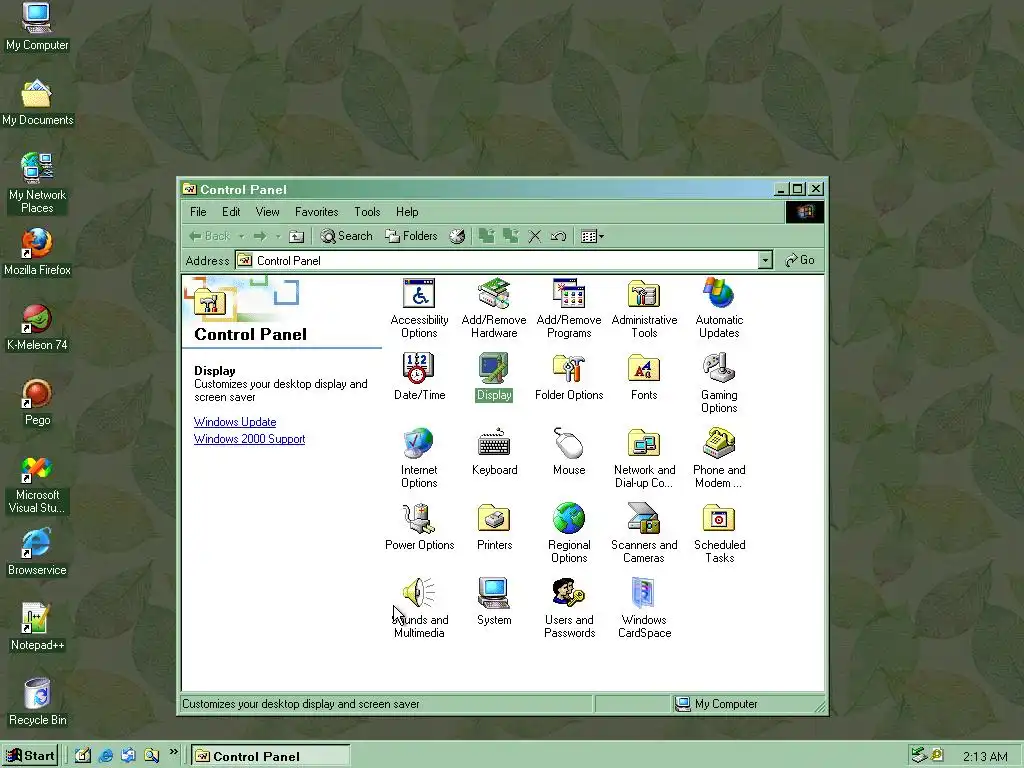This screenshot has height=768, width=1024.
Task: Open the Favorites menu
Action: (x=317, y=212)
